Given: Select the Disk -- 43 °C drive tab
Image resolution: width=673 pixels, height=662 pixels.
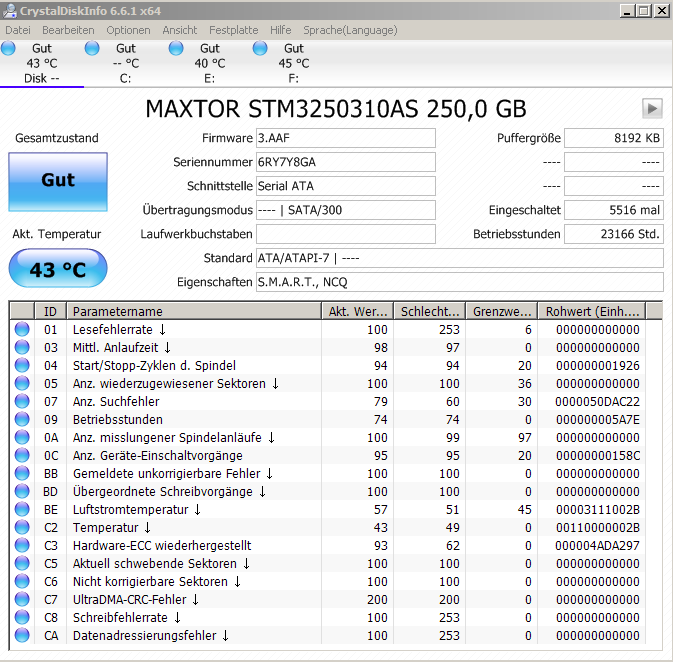Looking at the screenshot, I should coord(42,63).
